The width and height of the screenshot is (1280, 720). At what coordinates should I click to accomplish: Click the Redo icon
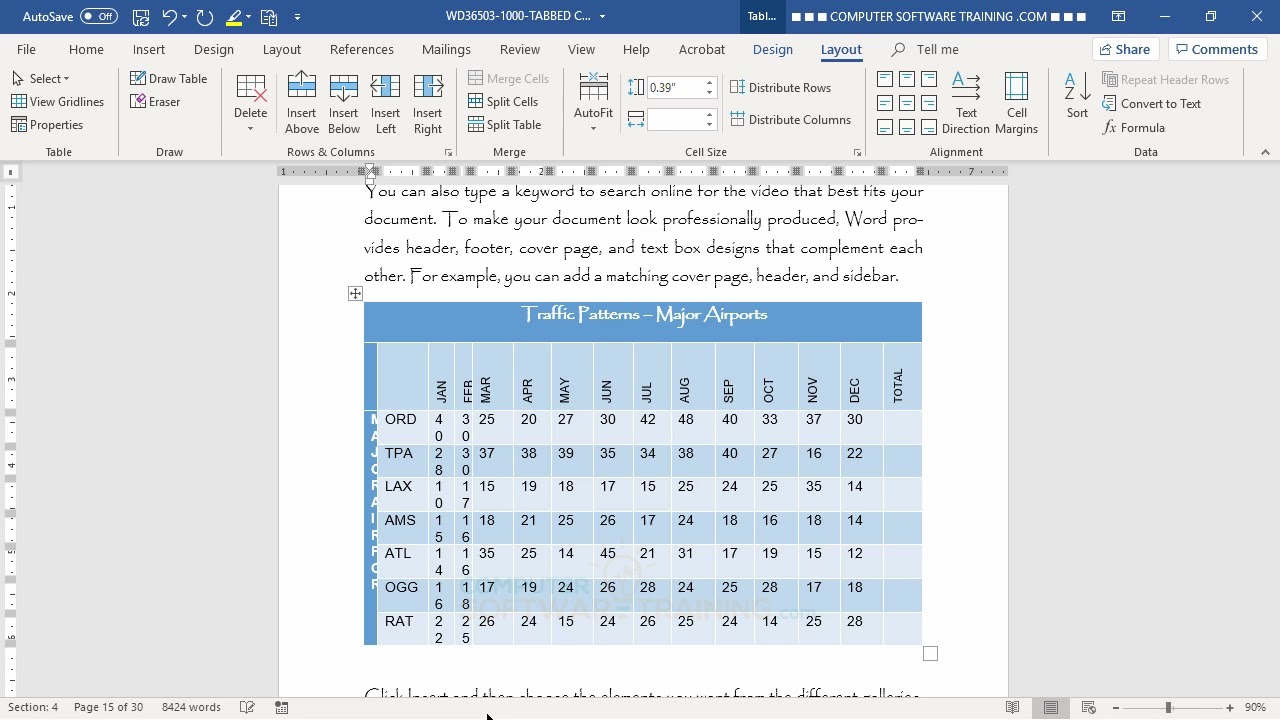point(205,17)
